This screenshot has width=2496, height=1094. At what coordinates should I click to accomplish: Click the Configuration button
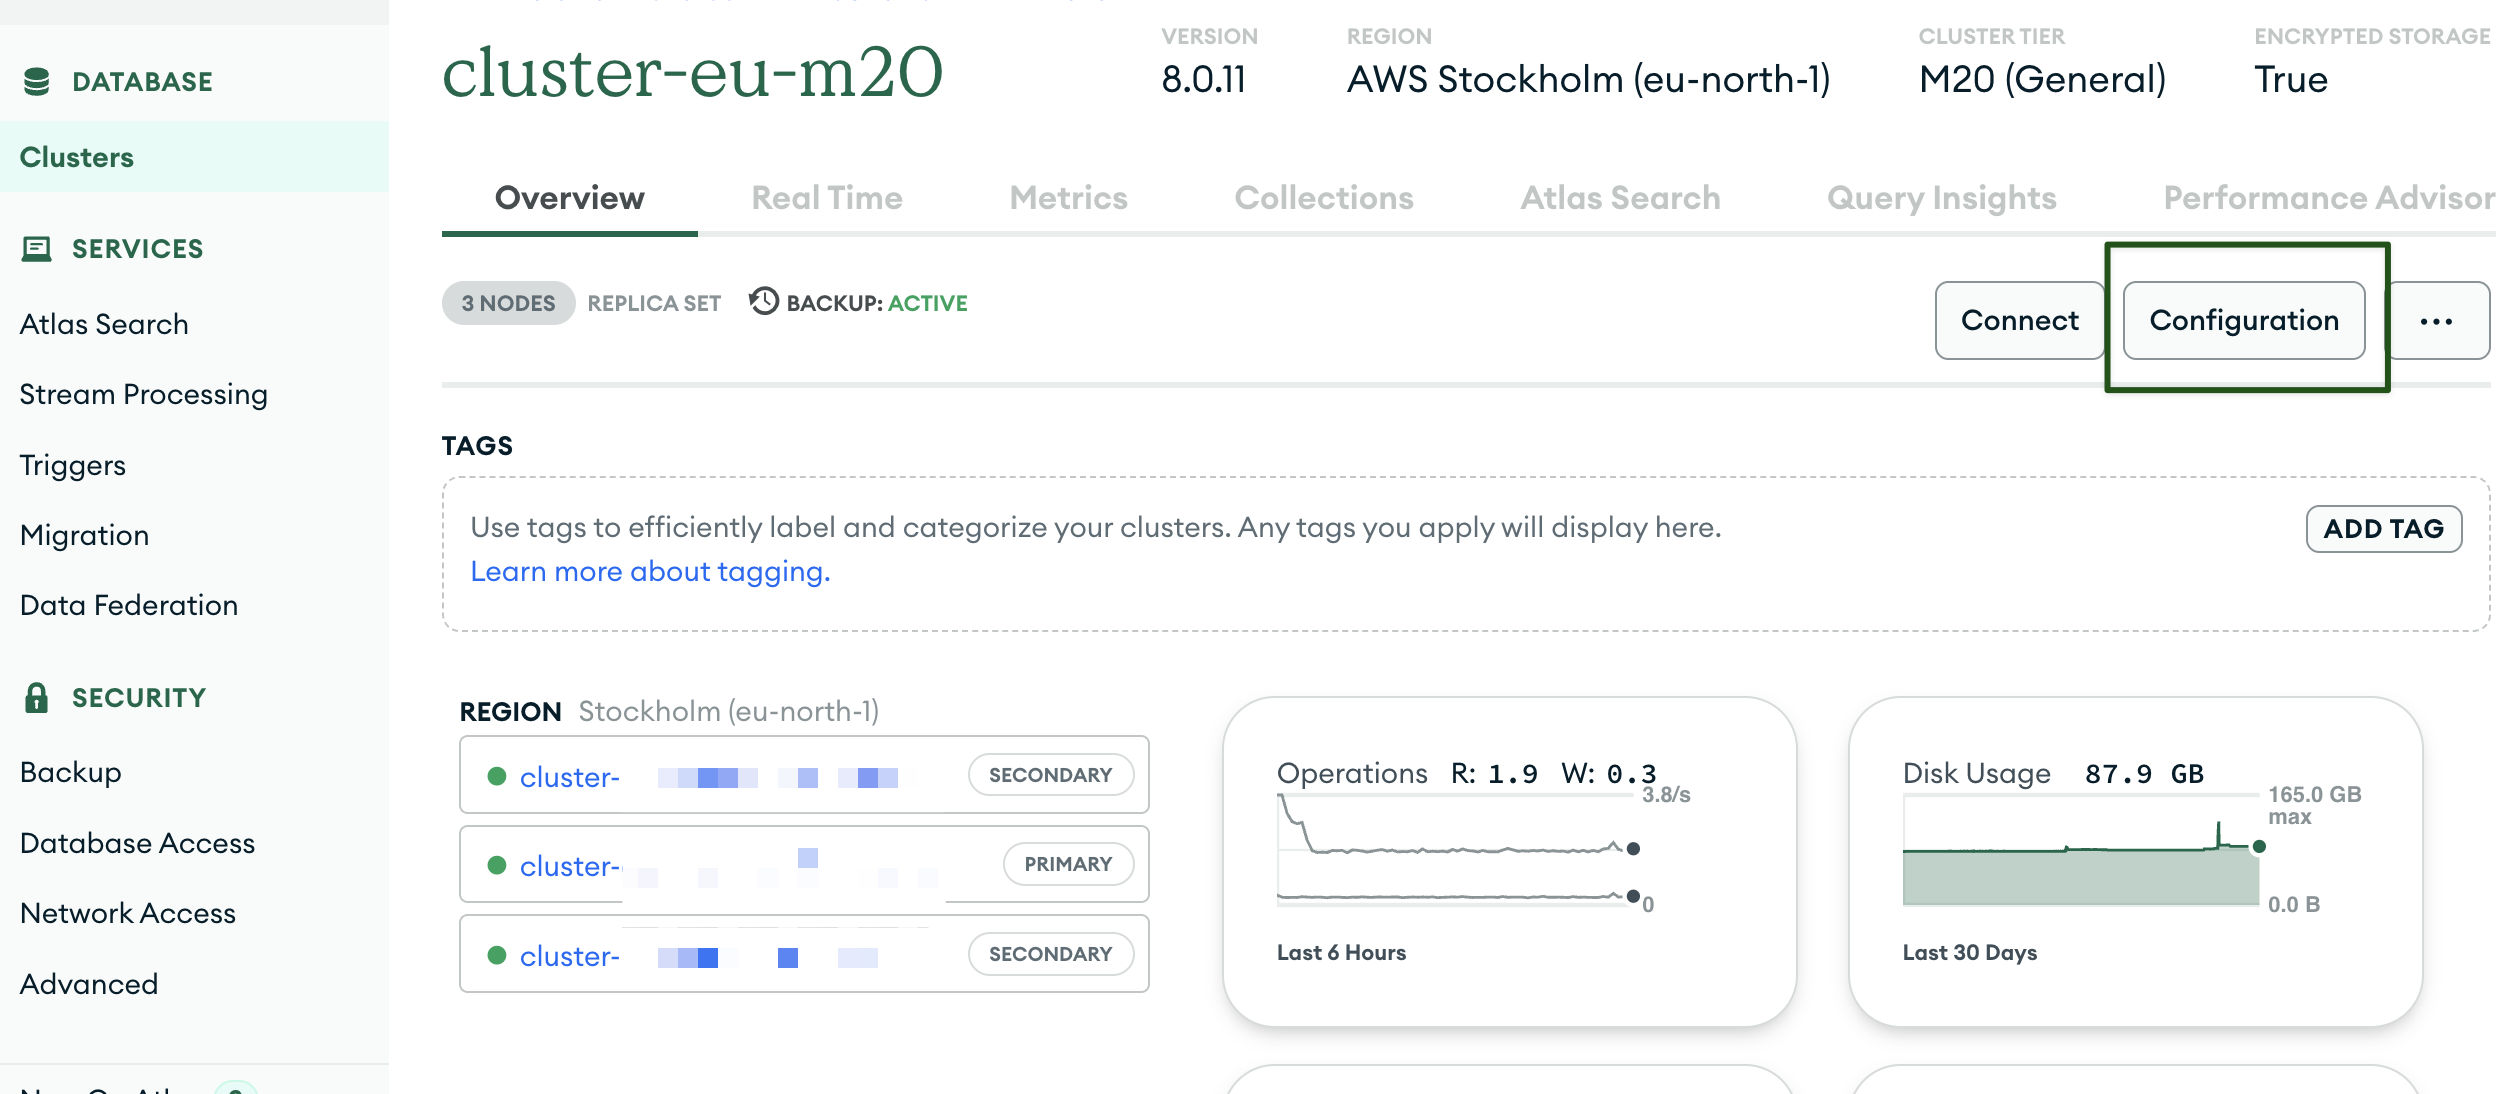point(2245,321)
